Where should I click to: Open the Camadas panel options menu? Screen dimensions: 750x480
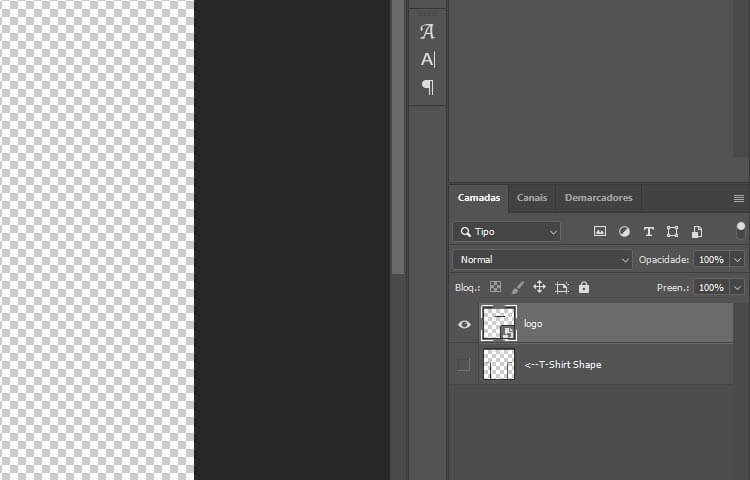(x=739, y=198)
